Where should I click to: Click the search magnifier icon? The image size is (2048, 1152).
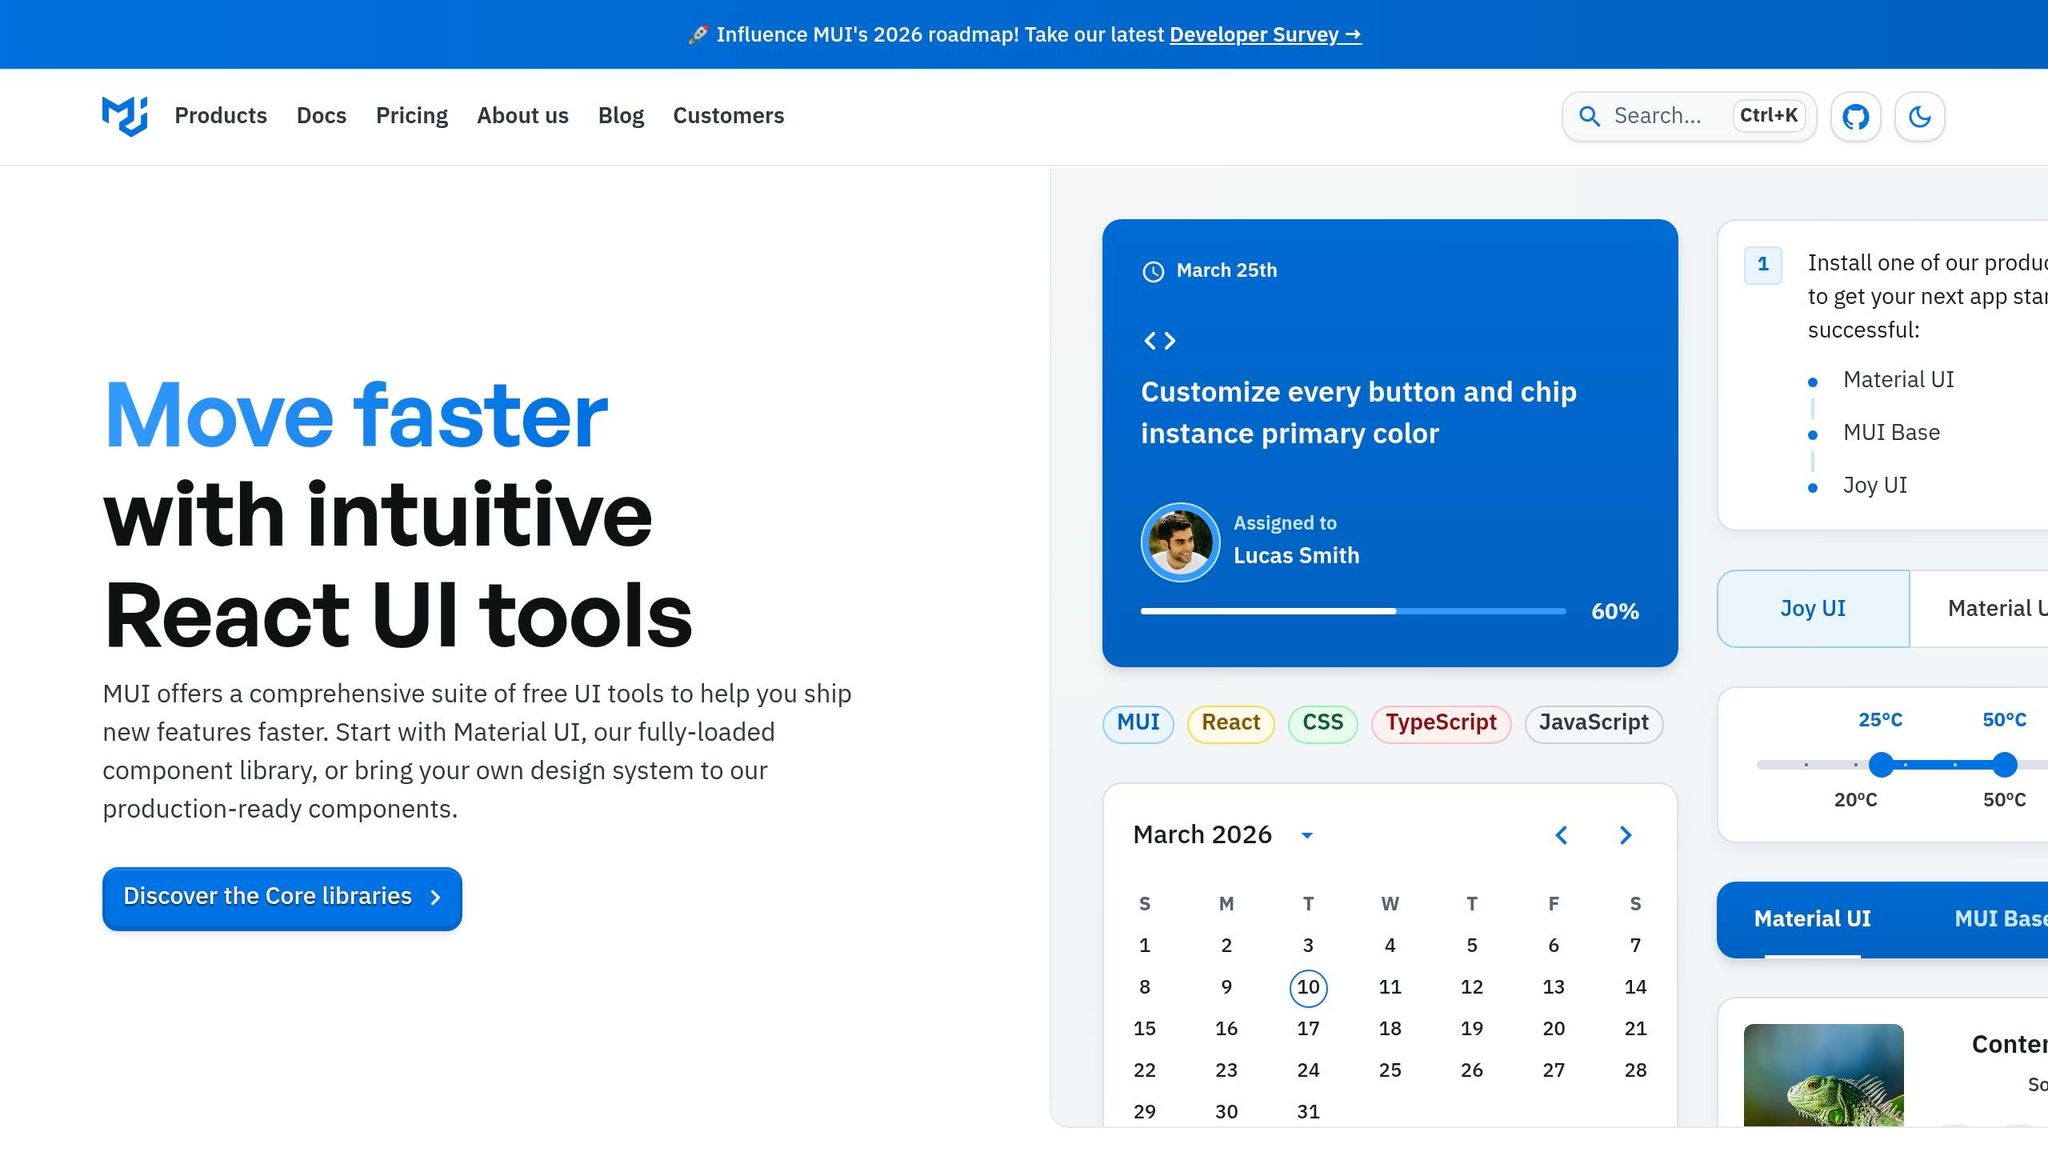tap(1589, 116)
